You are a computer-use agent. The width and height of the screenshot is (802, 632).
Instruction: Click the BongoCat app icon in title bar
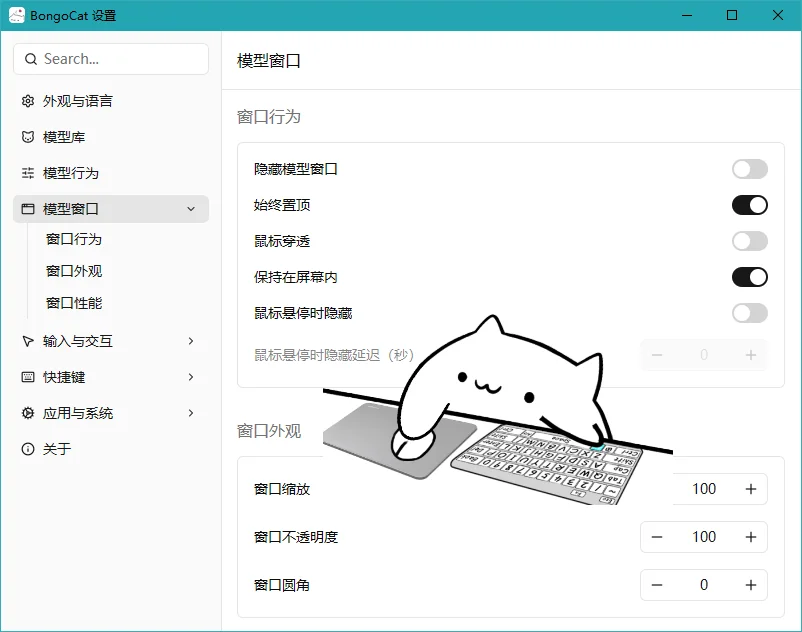(x=16, y=15)
